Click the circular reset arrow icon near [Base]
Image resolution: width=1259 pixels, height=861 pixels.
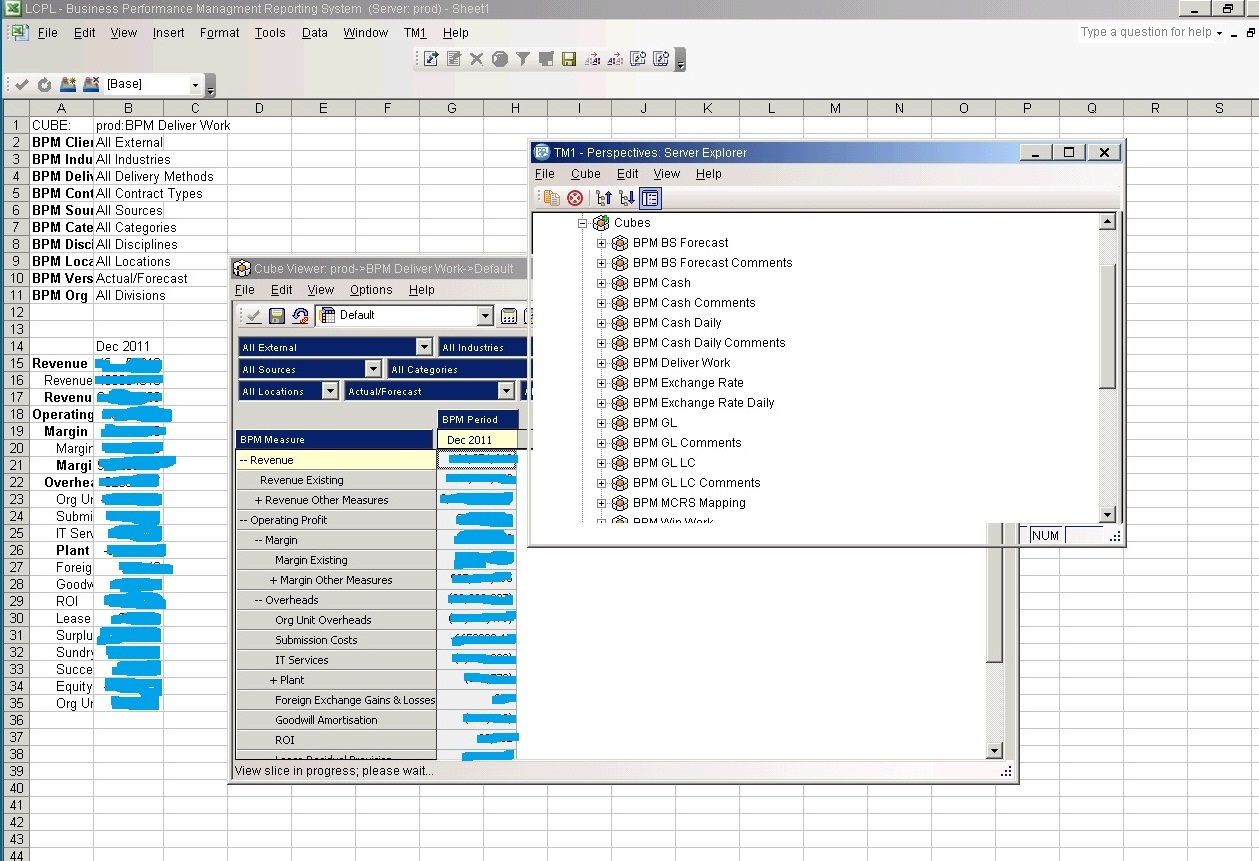click(44, 85)
